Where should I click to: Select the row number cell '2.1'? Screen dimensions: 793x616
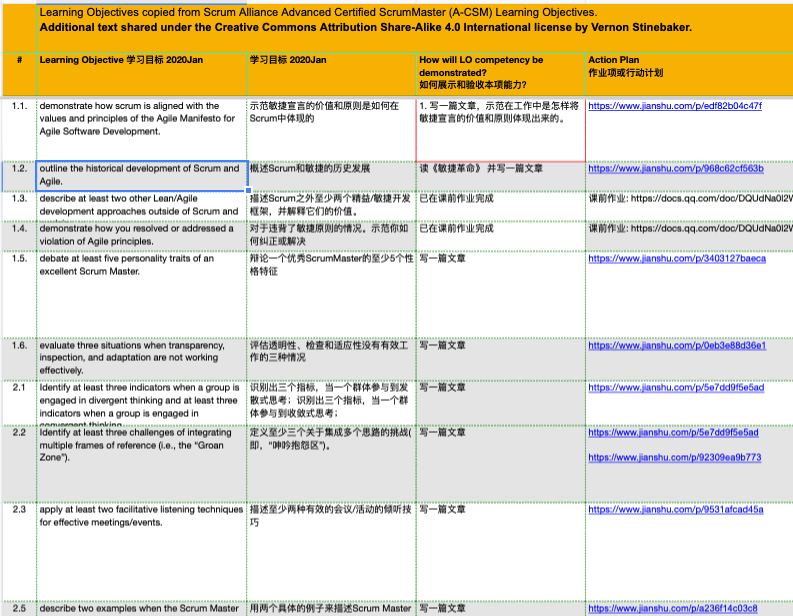19,403
